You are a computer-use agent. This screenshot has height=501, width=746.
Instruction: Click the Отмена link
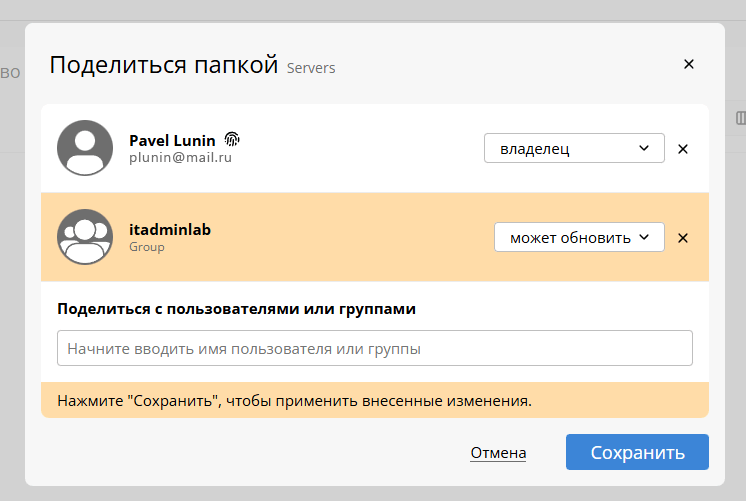click(x=498, y=452)
